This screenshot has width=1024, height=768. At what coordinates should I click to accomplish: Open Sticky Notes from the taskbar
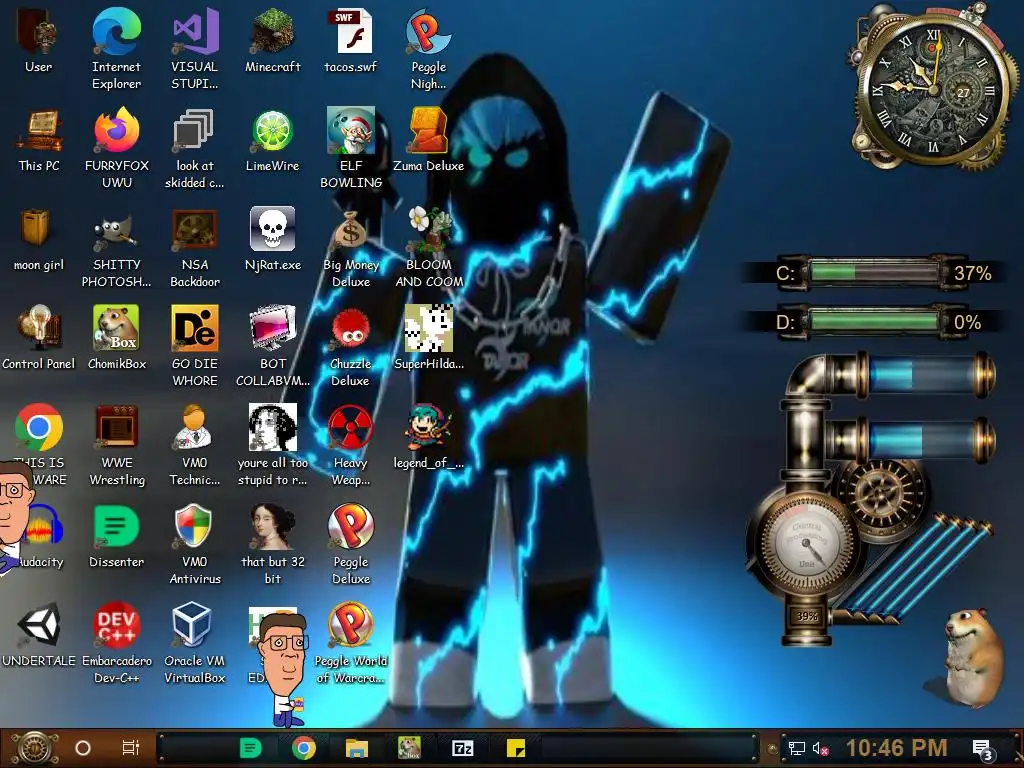[x=516, y=748]
